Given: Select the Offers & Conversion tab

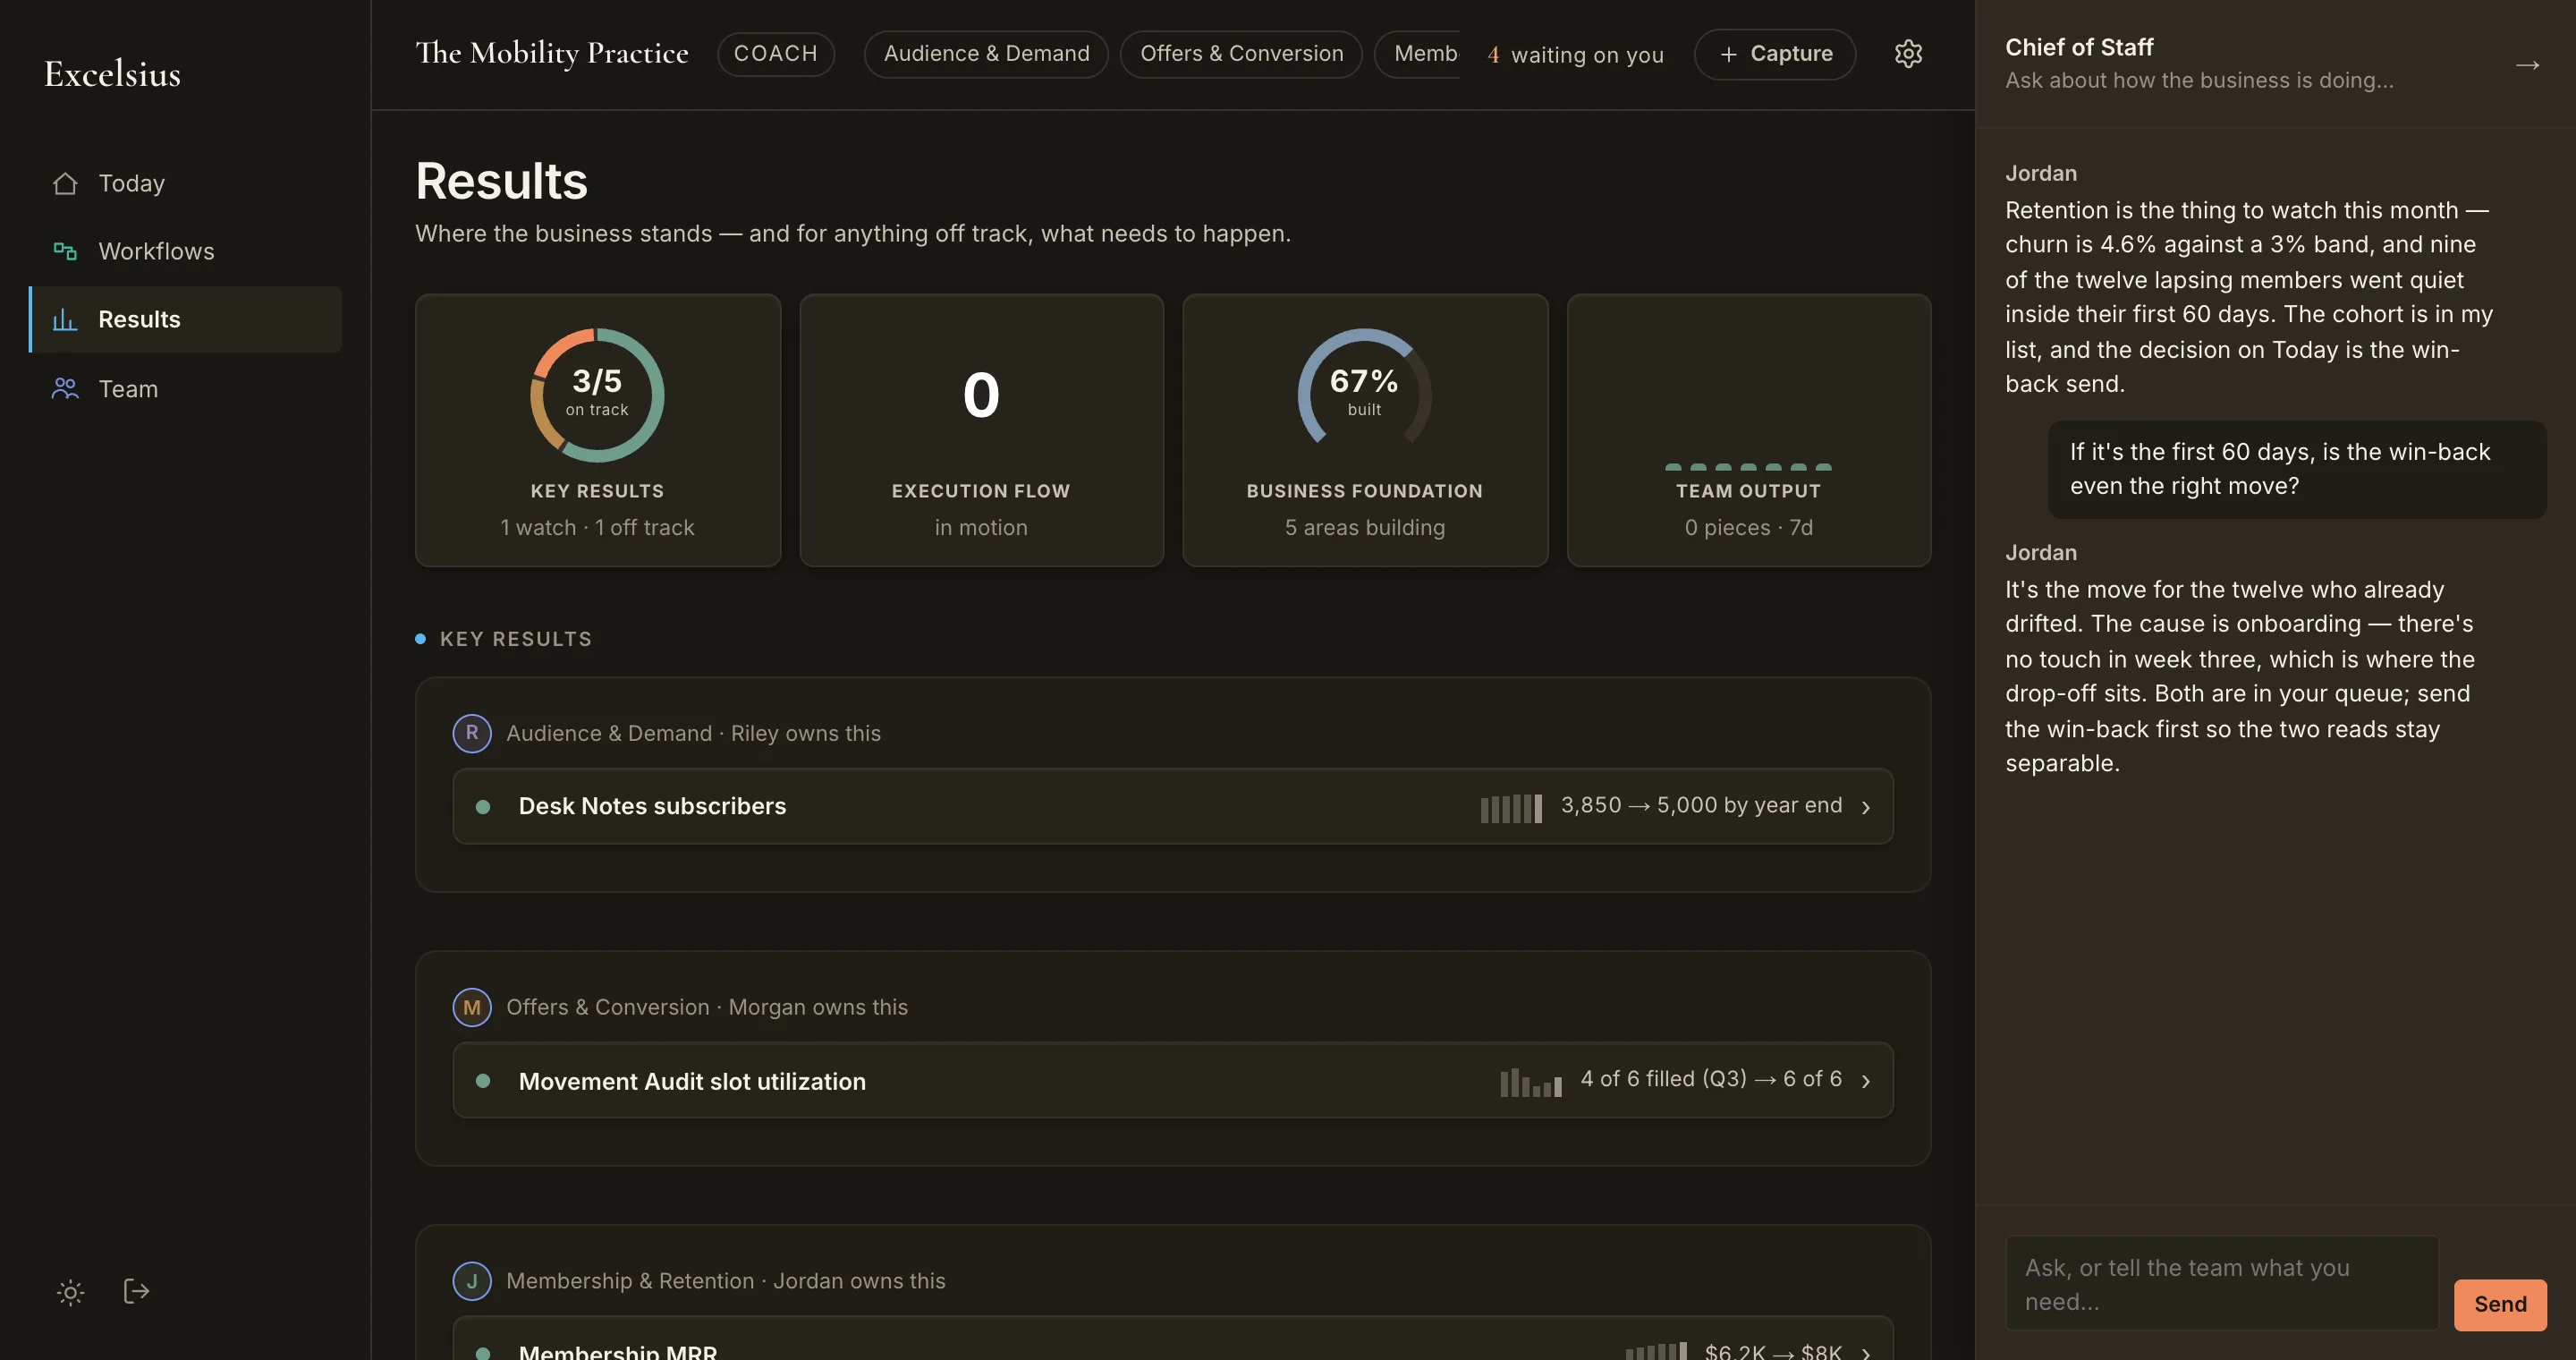Looking at the screenshot, I should tap(1241, 54).
